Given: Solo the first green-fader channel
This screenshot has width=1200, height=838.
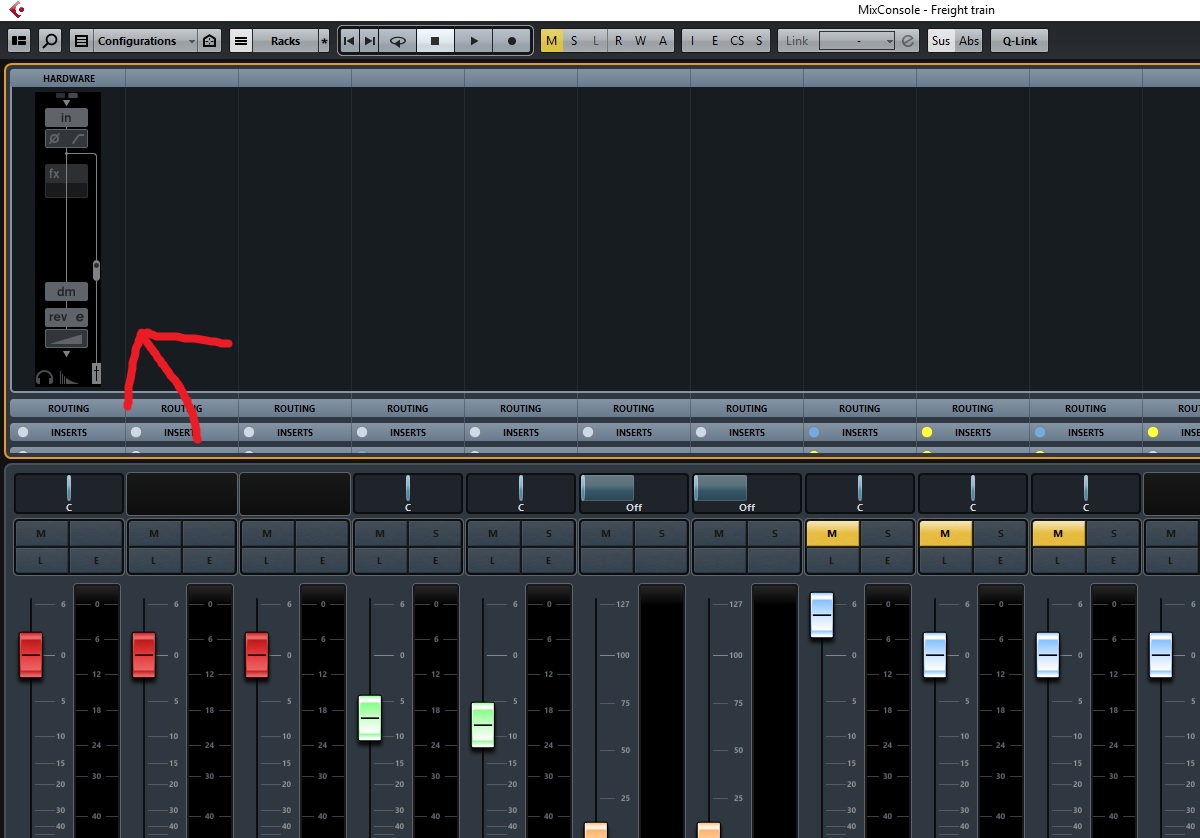Looking at the screenshot, I should 436,534.
